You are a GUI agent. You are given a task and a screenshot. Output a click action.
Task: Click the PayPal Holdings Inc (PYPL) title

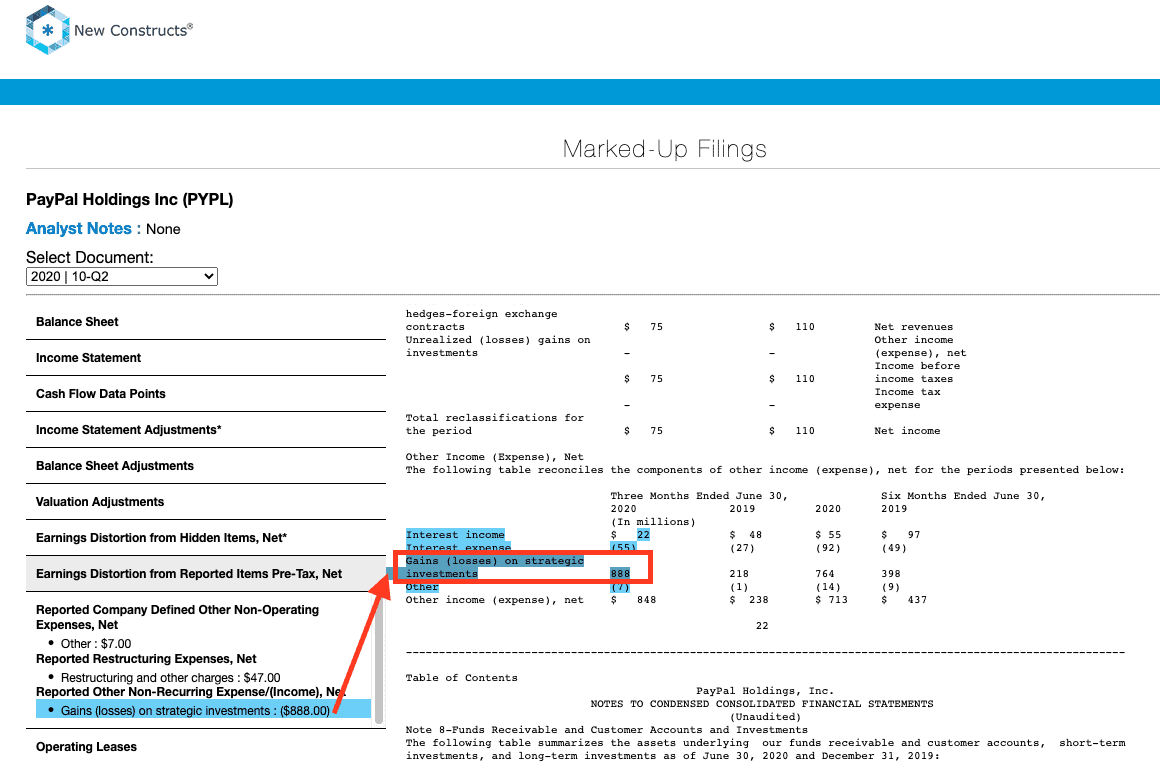tap(129, 200)
